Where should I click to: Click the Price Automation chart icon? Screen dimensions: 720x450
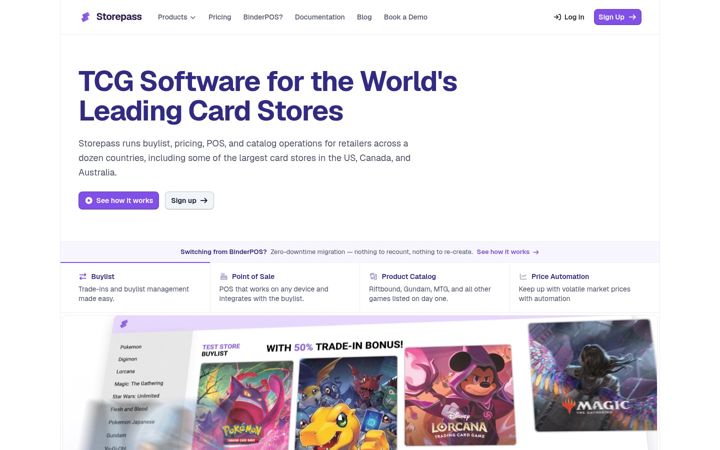523,276
